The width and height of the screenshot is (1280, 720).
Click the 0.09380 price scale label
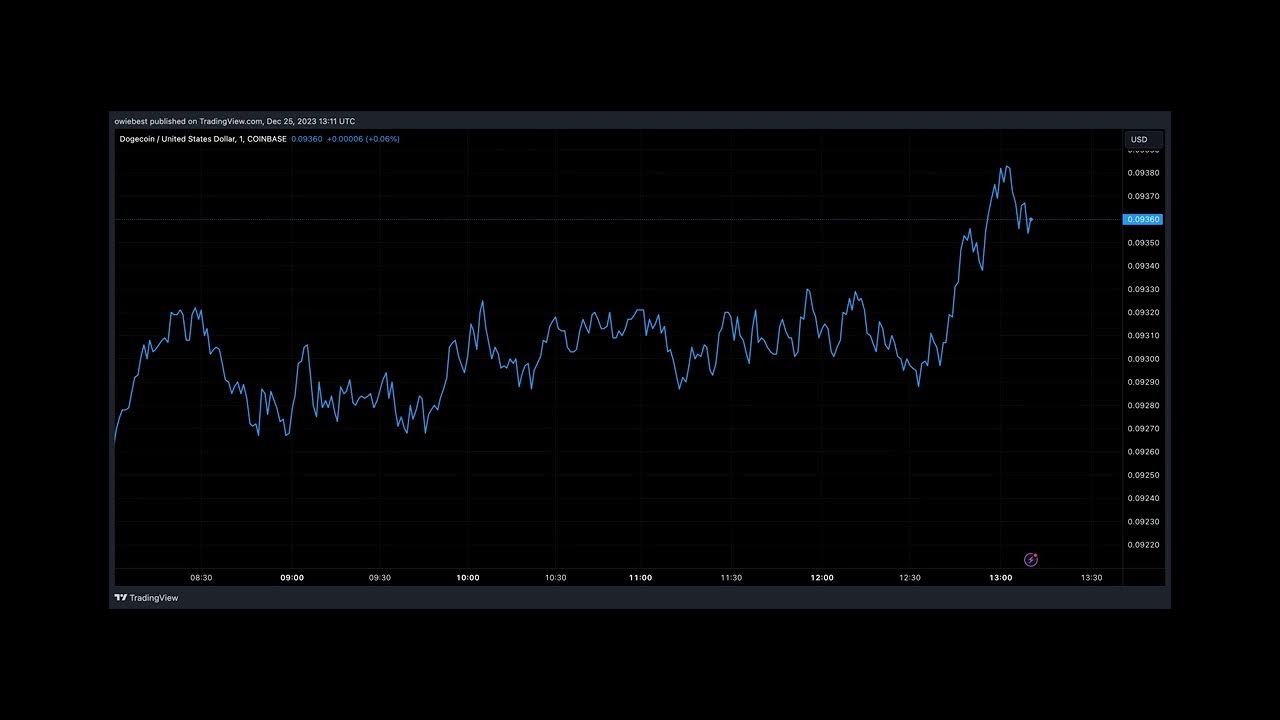(1143, 173)
